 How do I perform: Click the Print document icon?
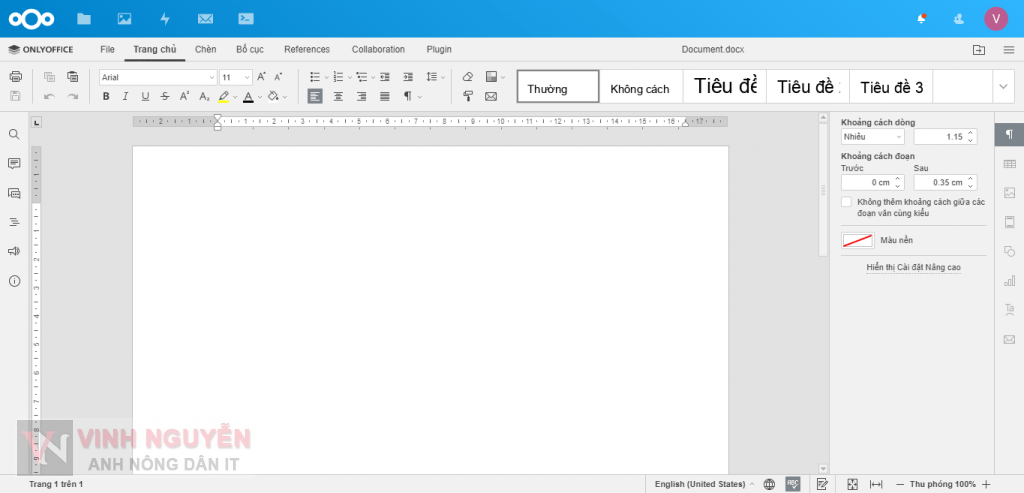point(15,77)
